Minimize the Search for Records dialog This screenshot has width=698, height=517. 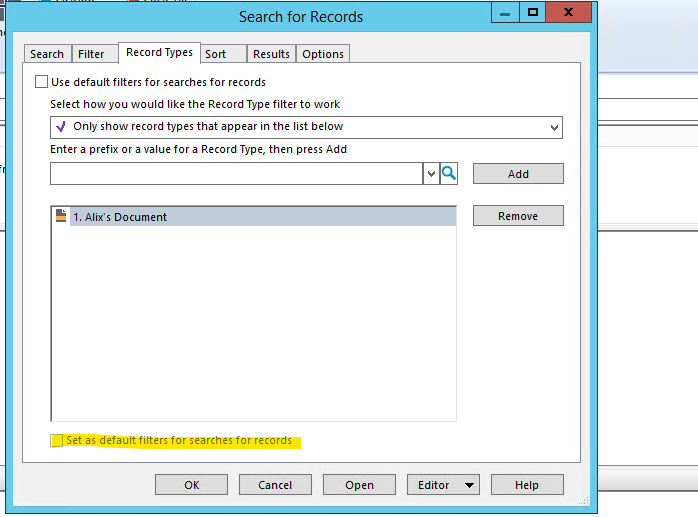click(505, 12)
